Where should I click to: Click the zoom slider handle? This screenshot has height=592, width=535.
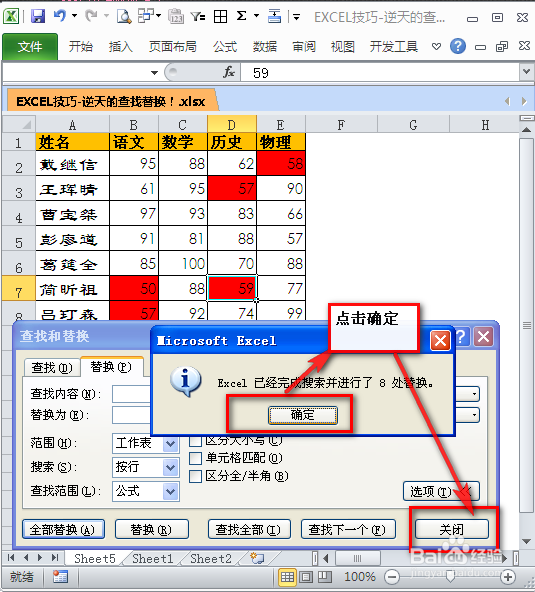(450, 577)
